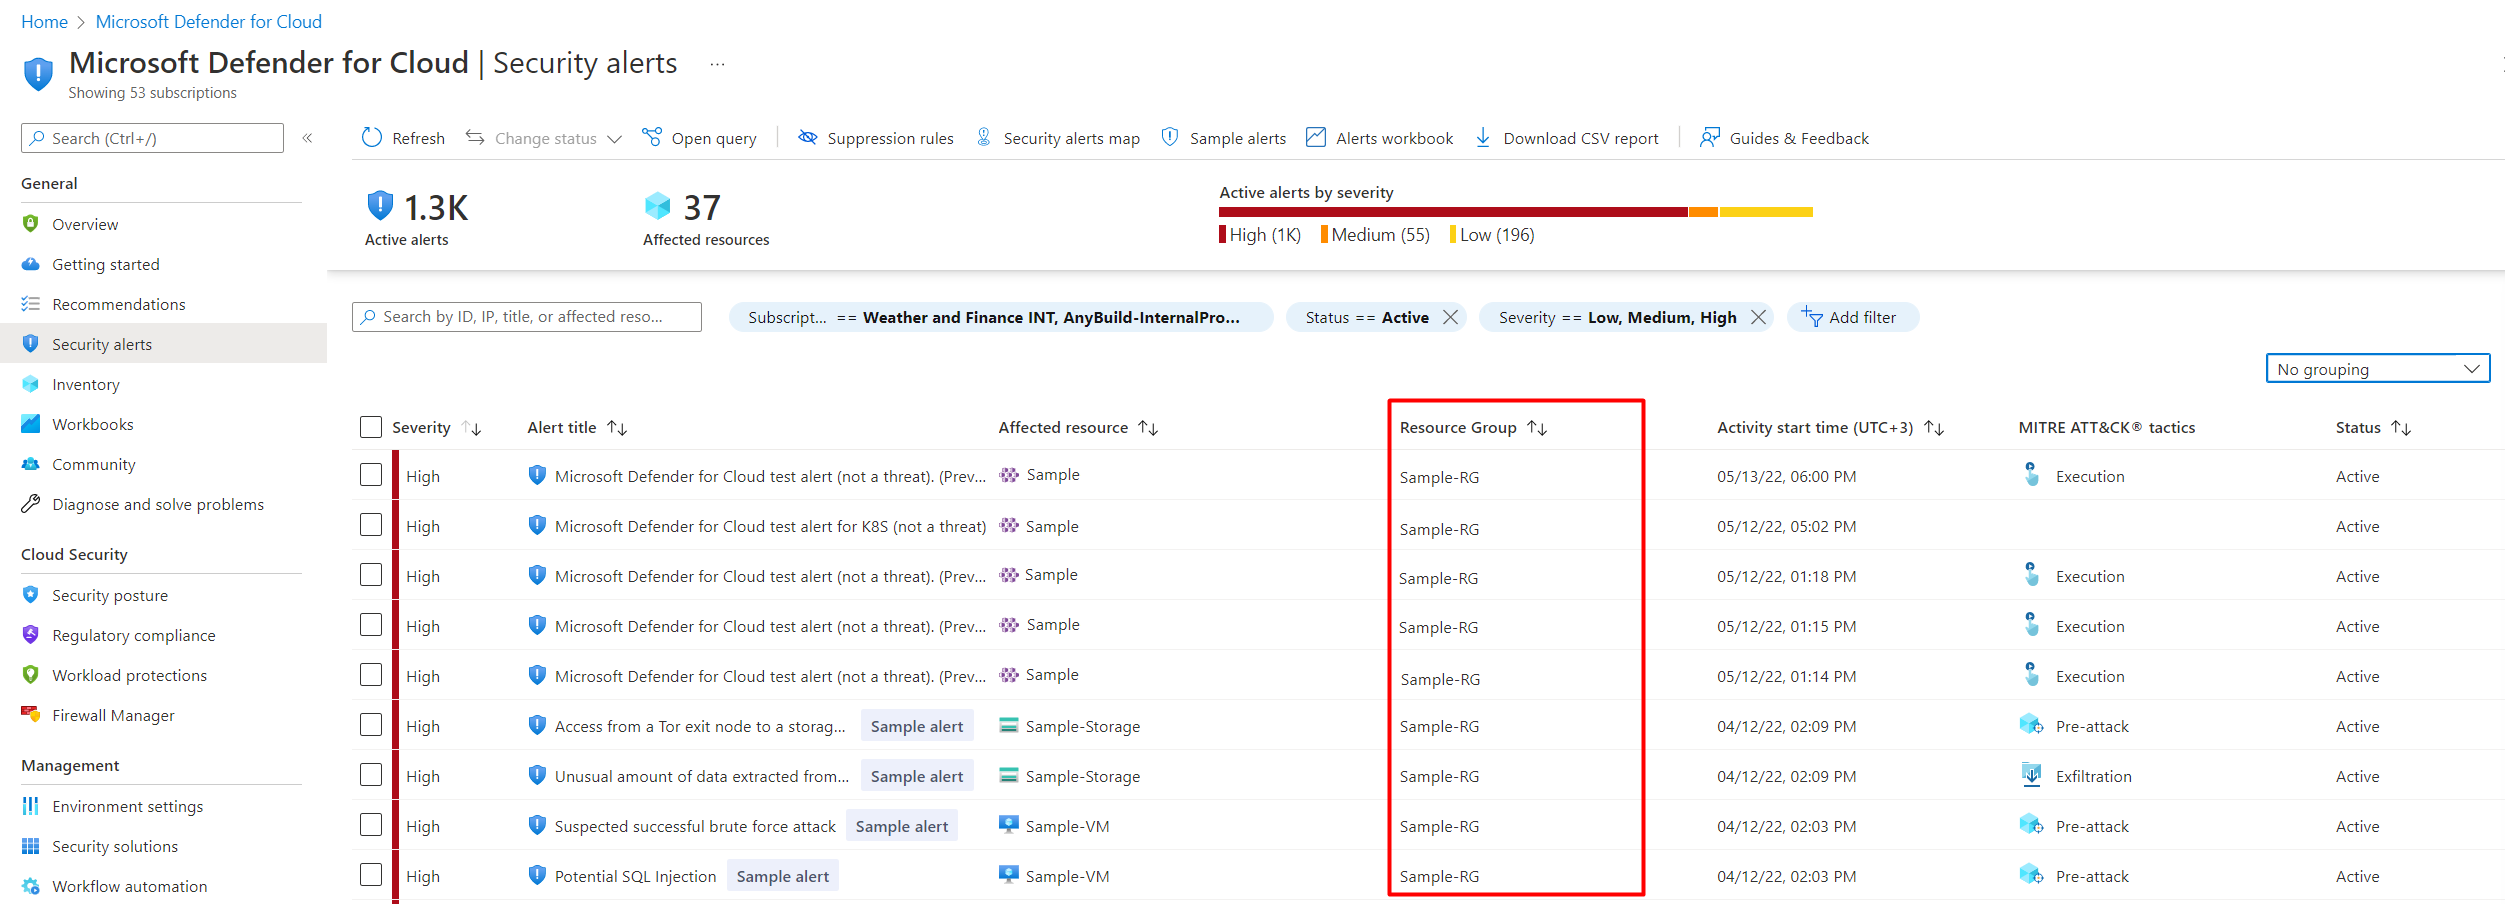
Task: Select Security alerts in the sidebar
Action: click(x=163, y=344)
